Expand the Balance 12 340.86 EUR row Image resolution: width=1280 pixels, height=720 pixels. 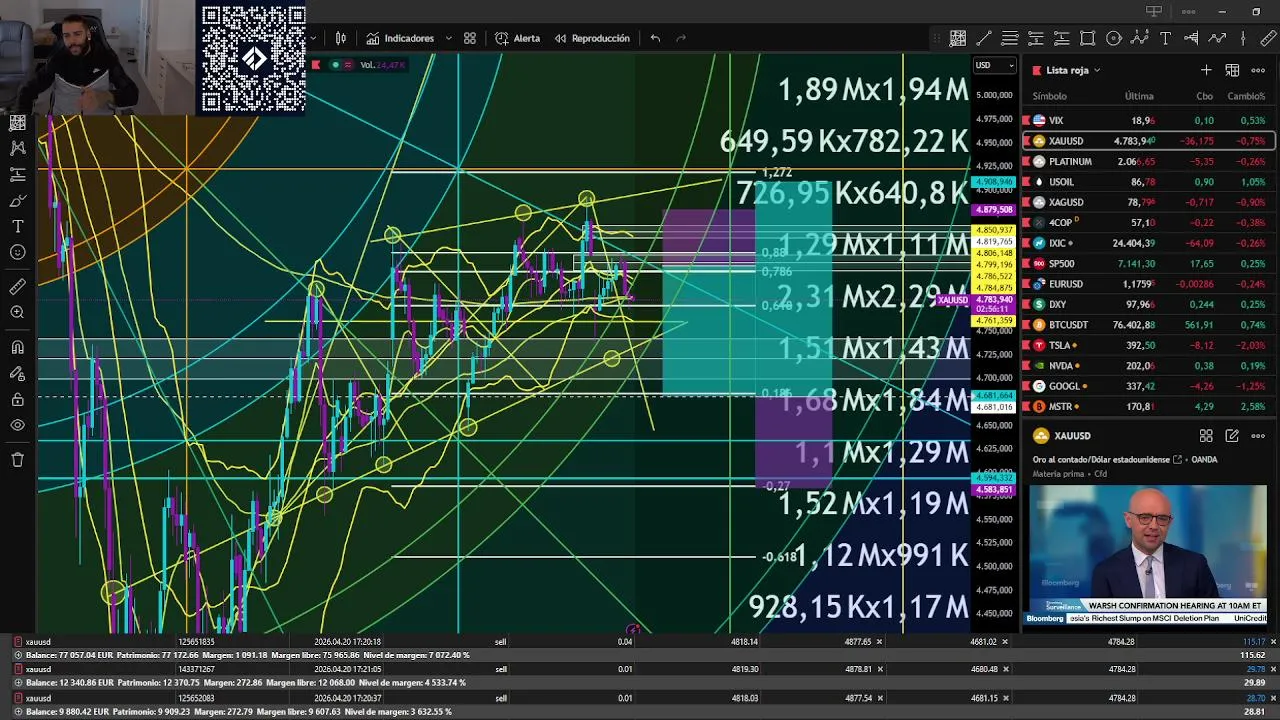point(18,683)
